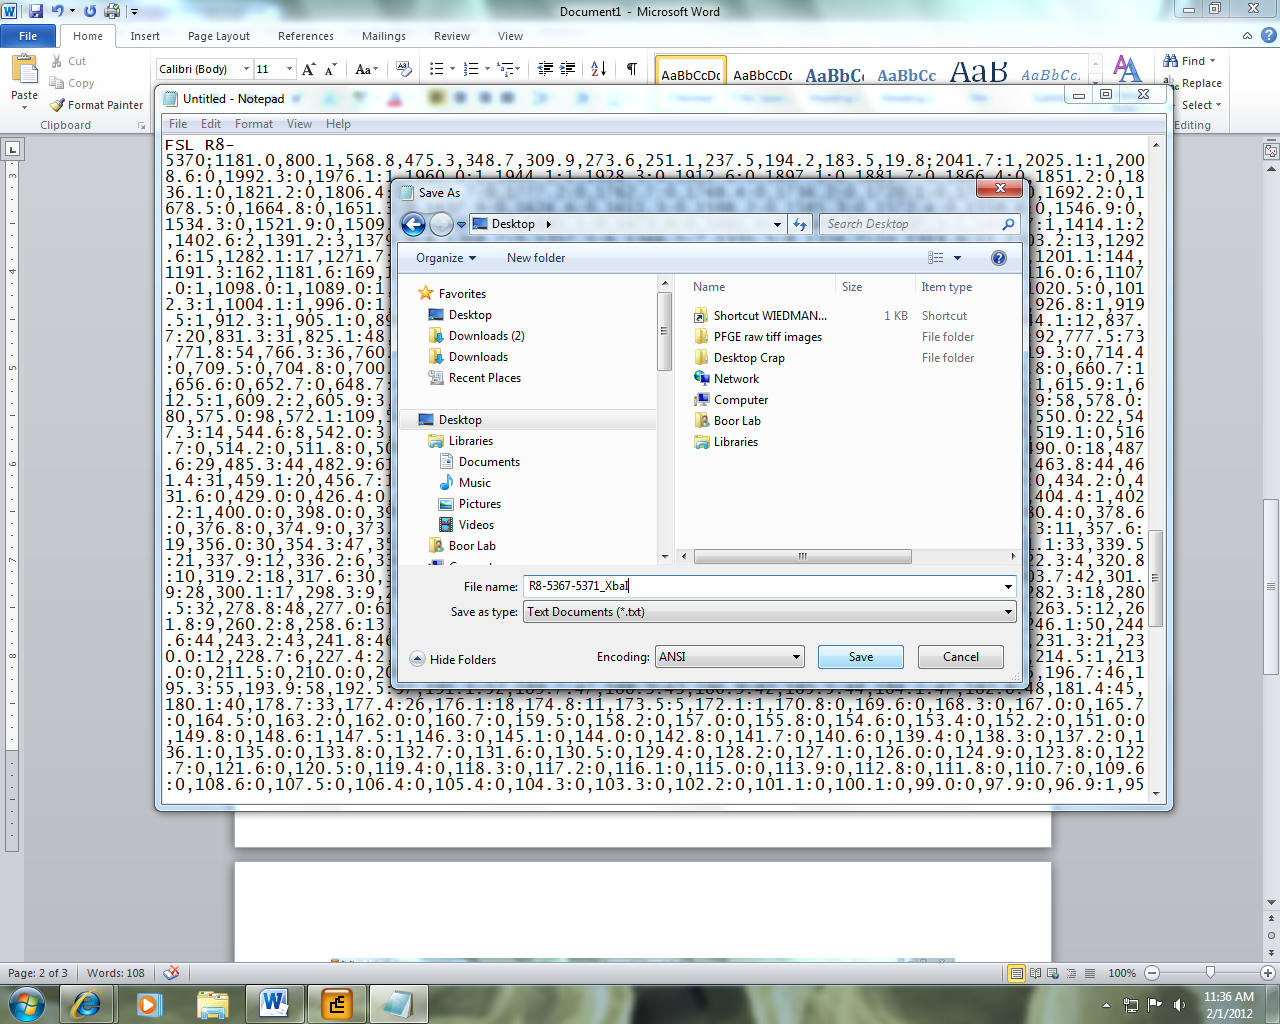
Task: Click the refresh button beside the address bar
Action: pos(800,224)
